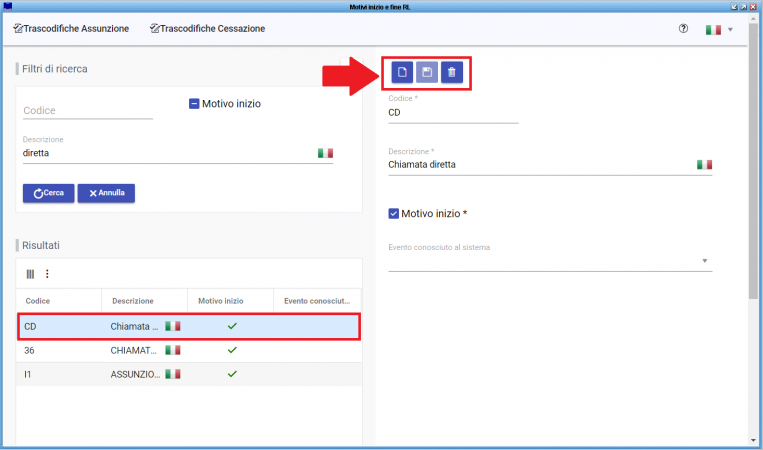Screen dimensions: 763x450
Task: Click the Codice filter input field
Action: click(88, 111)
